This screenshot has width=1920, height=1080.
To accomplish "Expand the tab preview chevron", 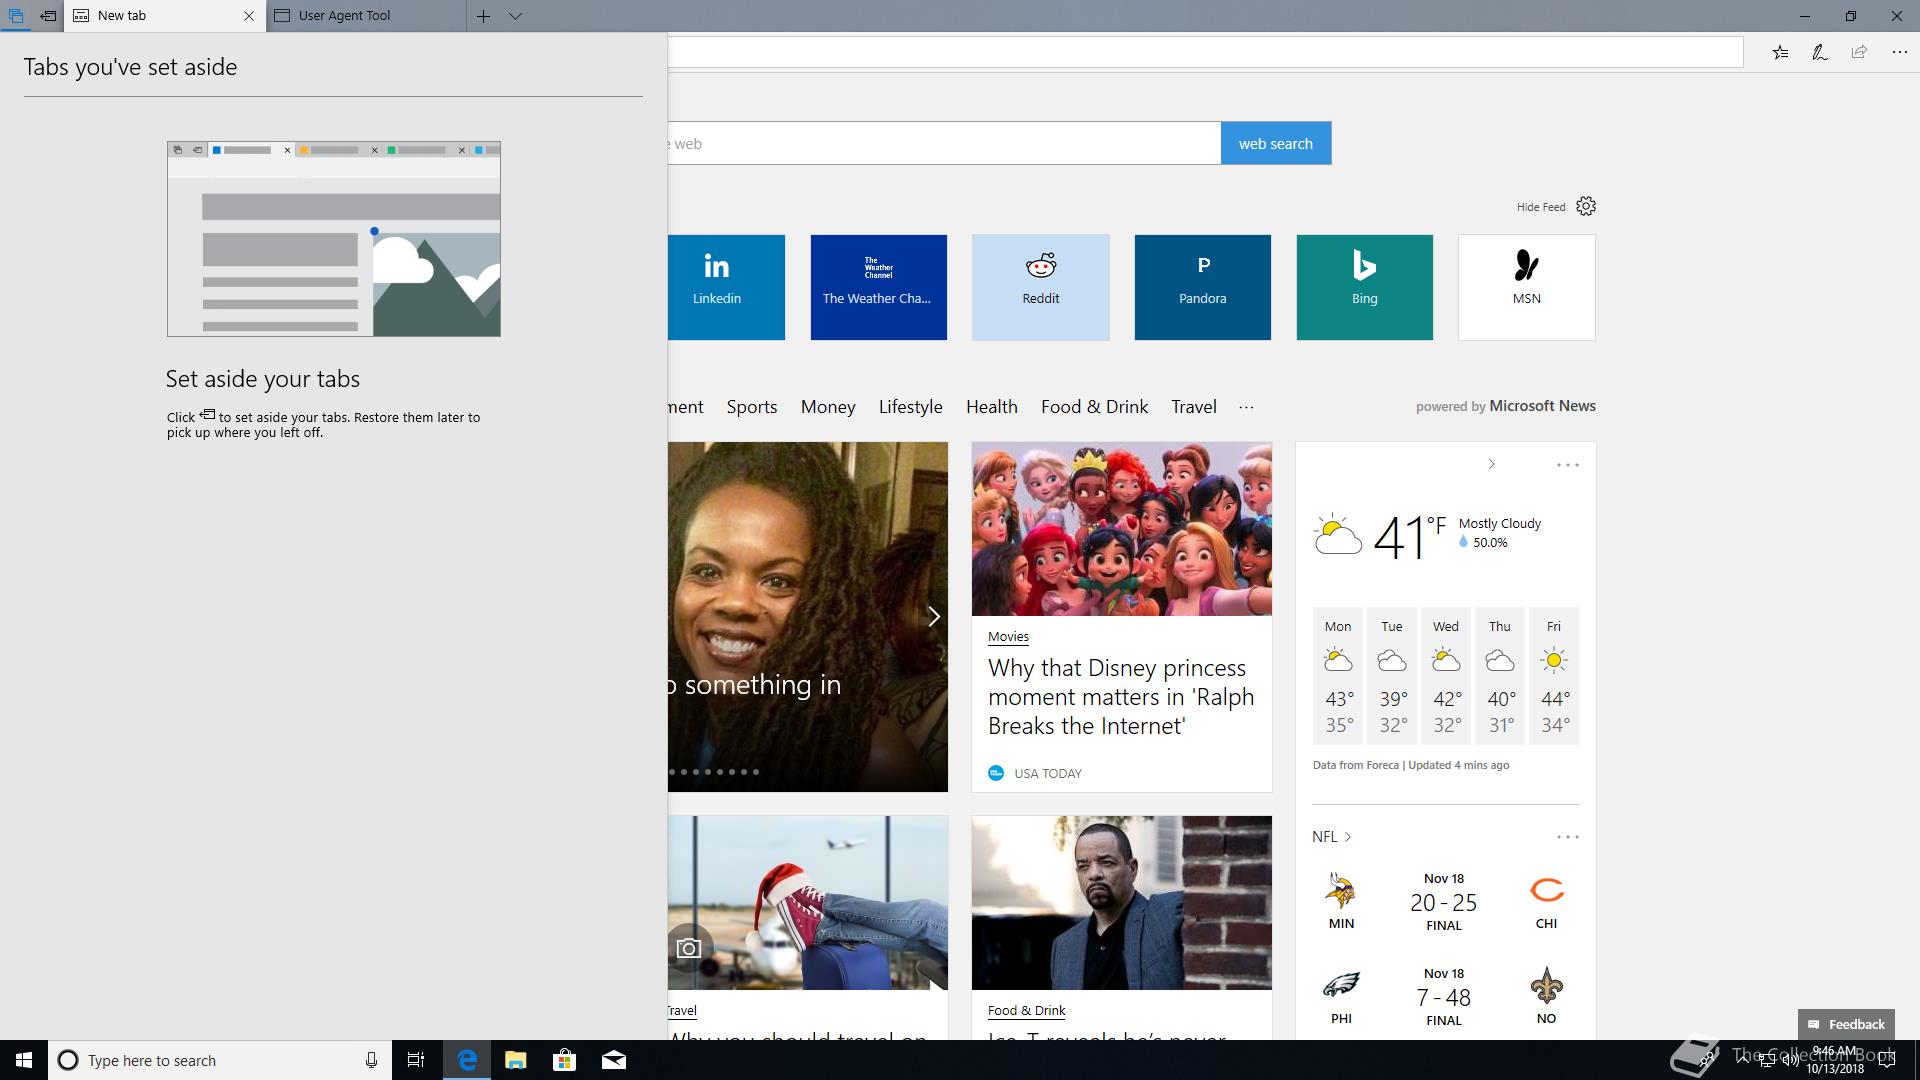I will (515, 16).
